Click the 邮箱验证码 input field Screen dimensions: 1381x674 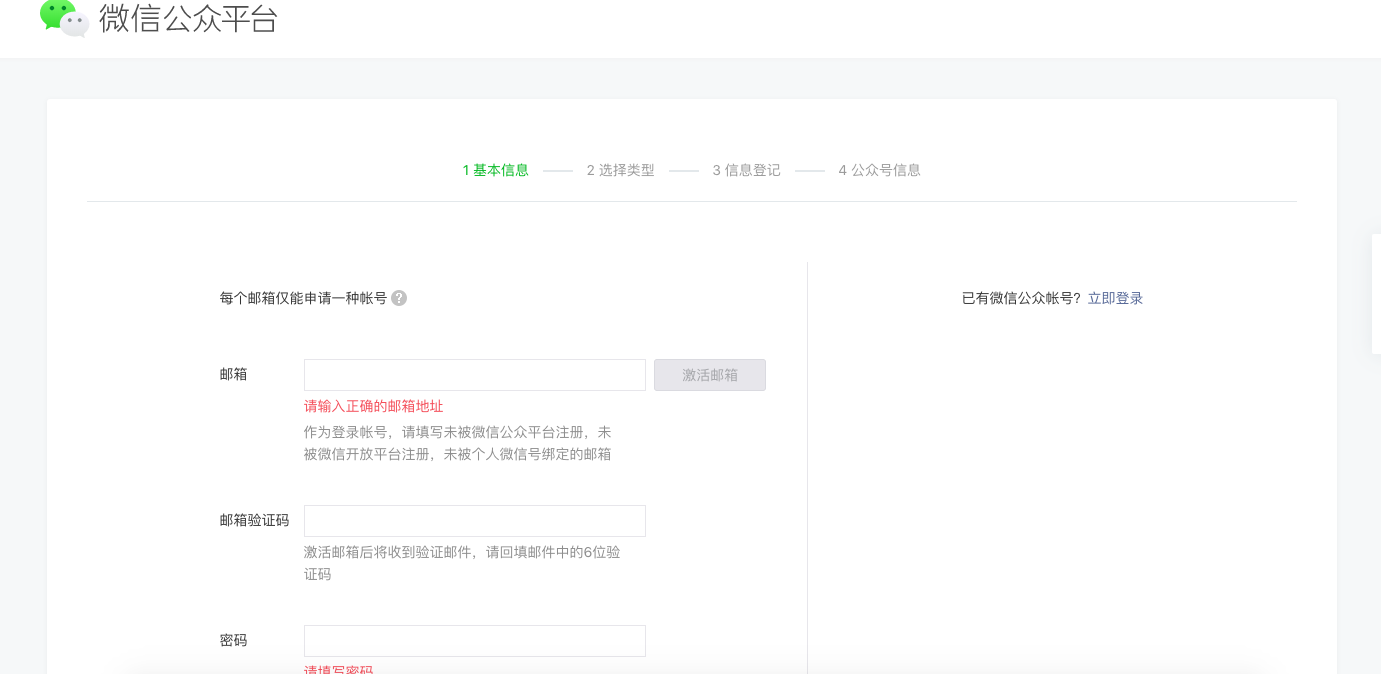pyautogui.click(x=474, y=520)
